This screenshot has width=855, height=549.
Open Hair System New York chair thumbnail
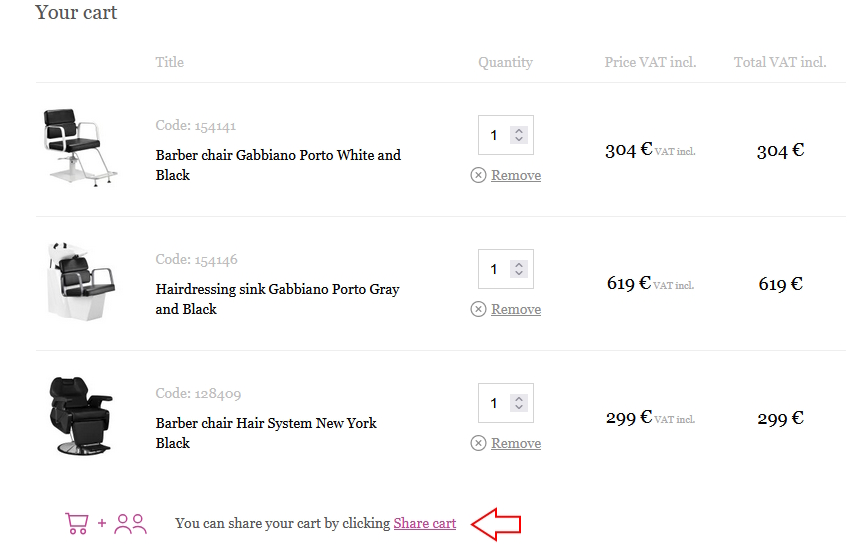point(80,415)
